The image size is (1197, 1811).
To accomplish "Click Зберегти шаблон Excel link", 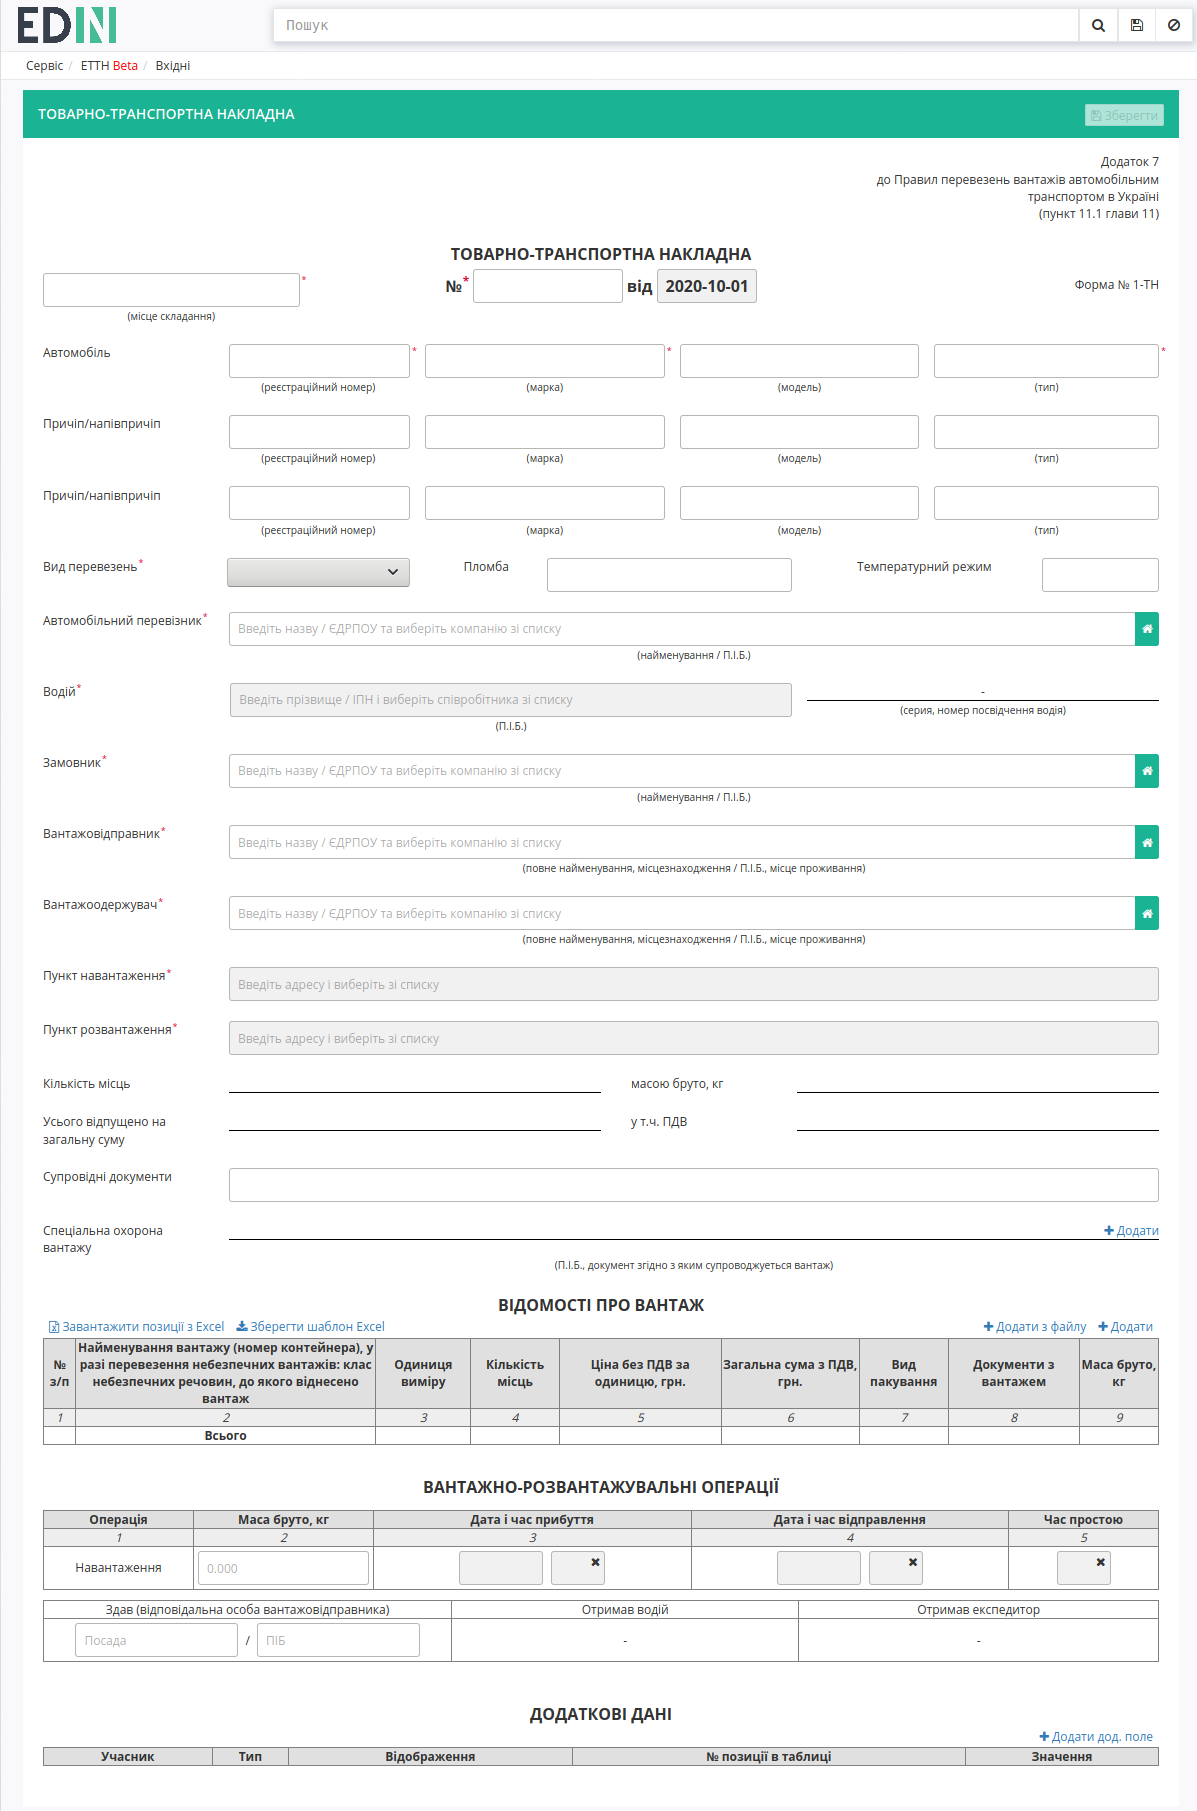I will (x=310, y=1327).
